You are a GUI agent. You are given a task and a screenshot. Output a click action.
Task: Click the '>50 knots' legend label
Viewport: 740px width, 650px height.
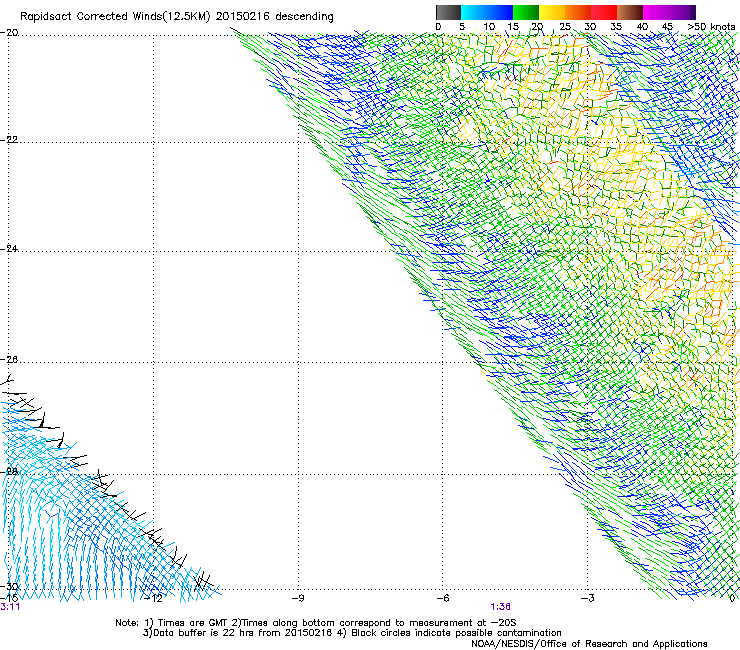click(x=711, y=27)
